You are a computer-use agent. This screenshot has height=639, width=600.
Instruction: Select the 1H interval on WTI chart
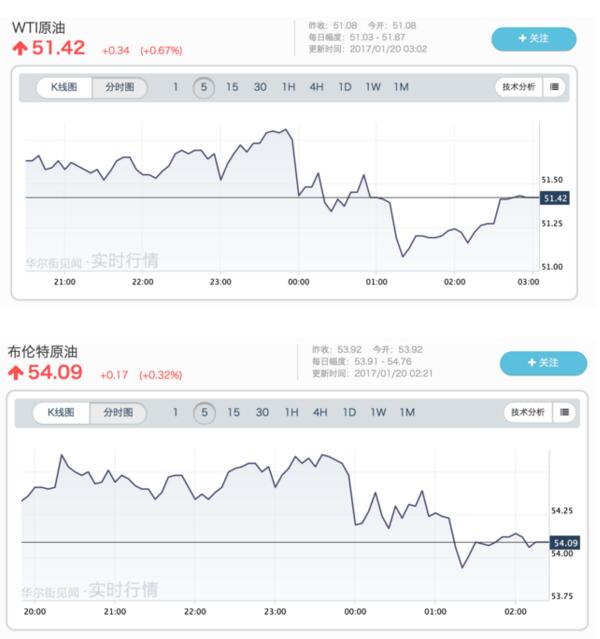pyautogui.click(x=288, y=87)
